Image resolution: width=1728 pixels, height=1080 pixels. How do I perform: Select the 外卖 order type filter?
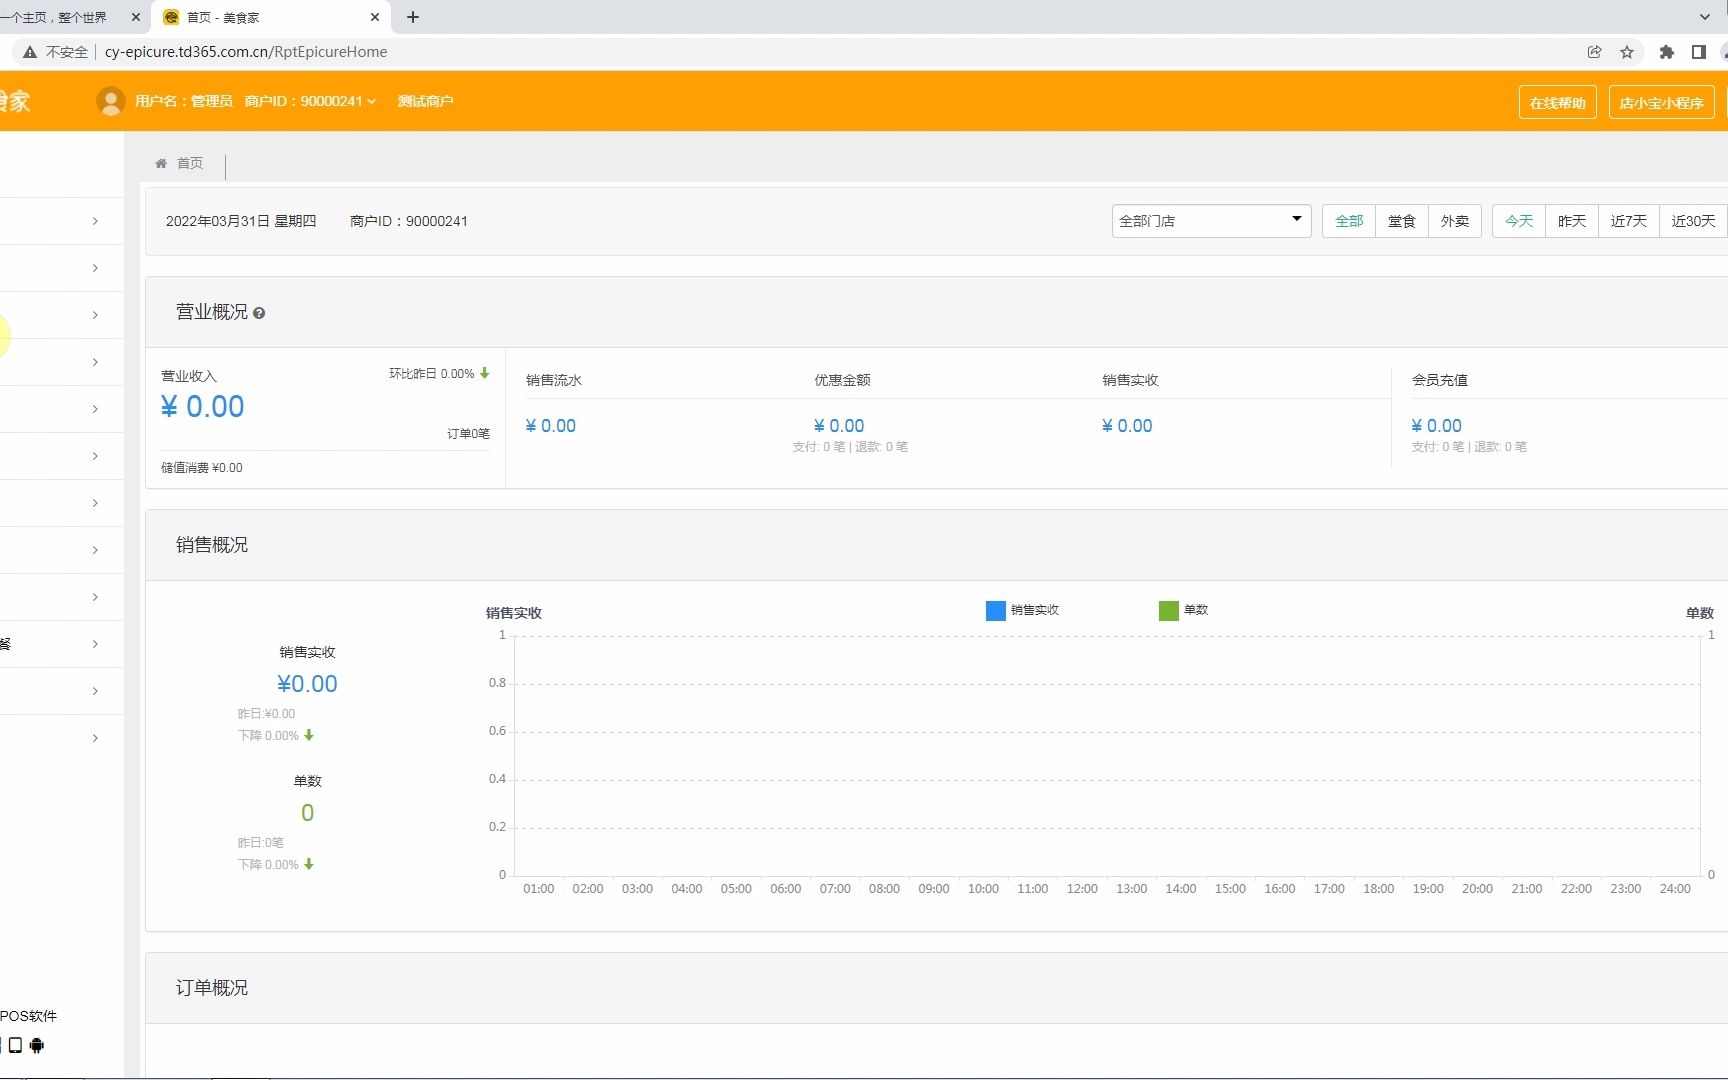pos(1455,221)
